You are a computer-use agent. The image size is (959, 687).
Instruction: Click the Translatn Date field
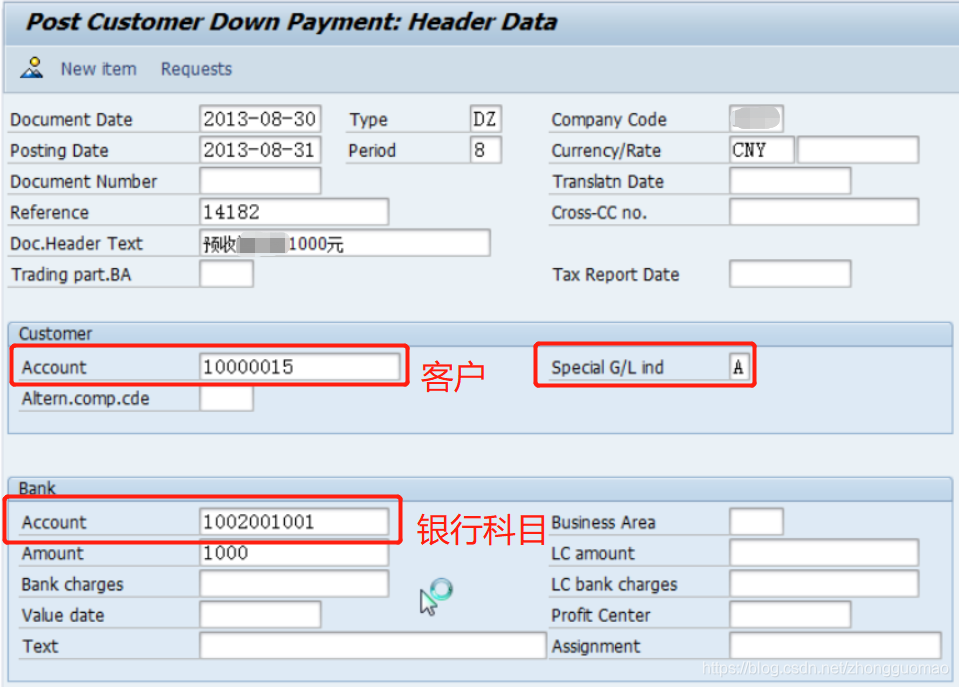[x=790, y=181]
